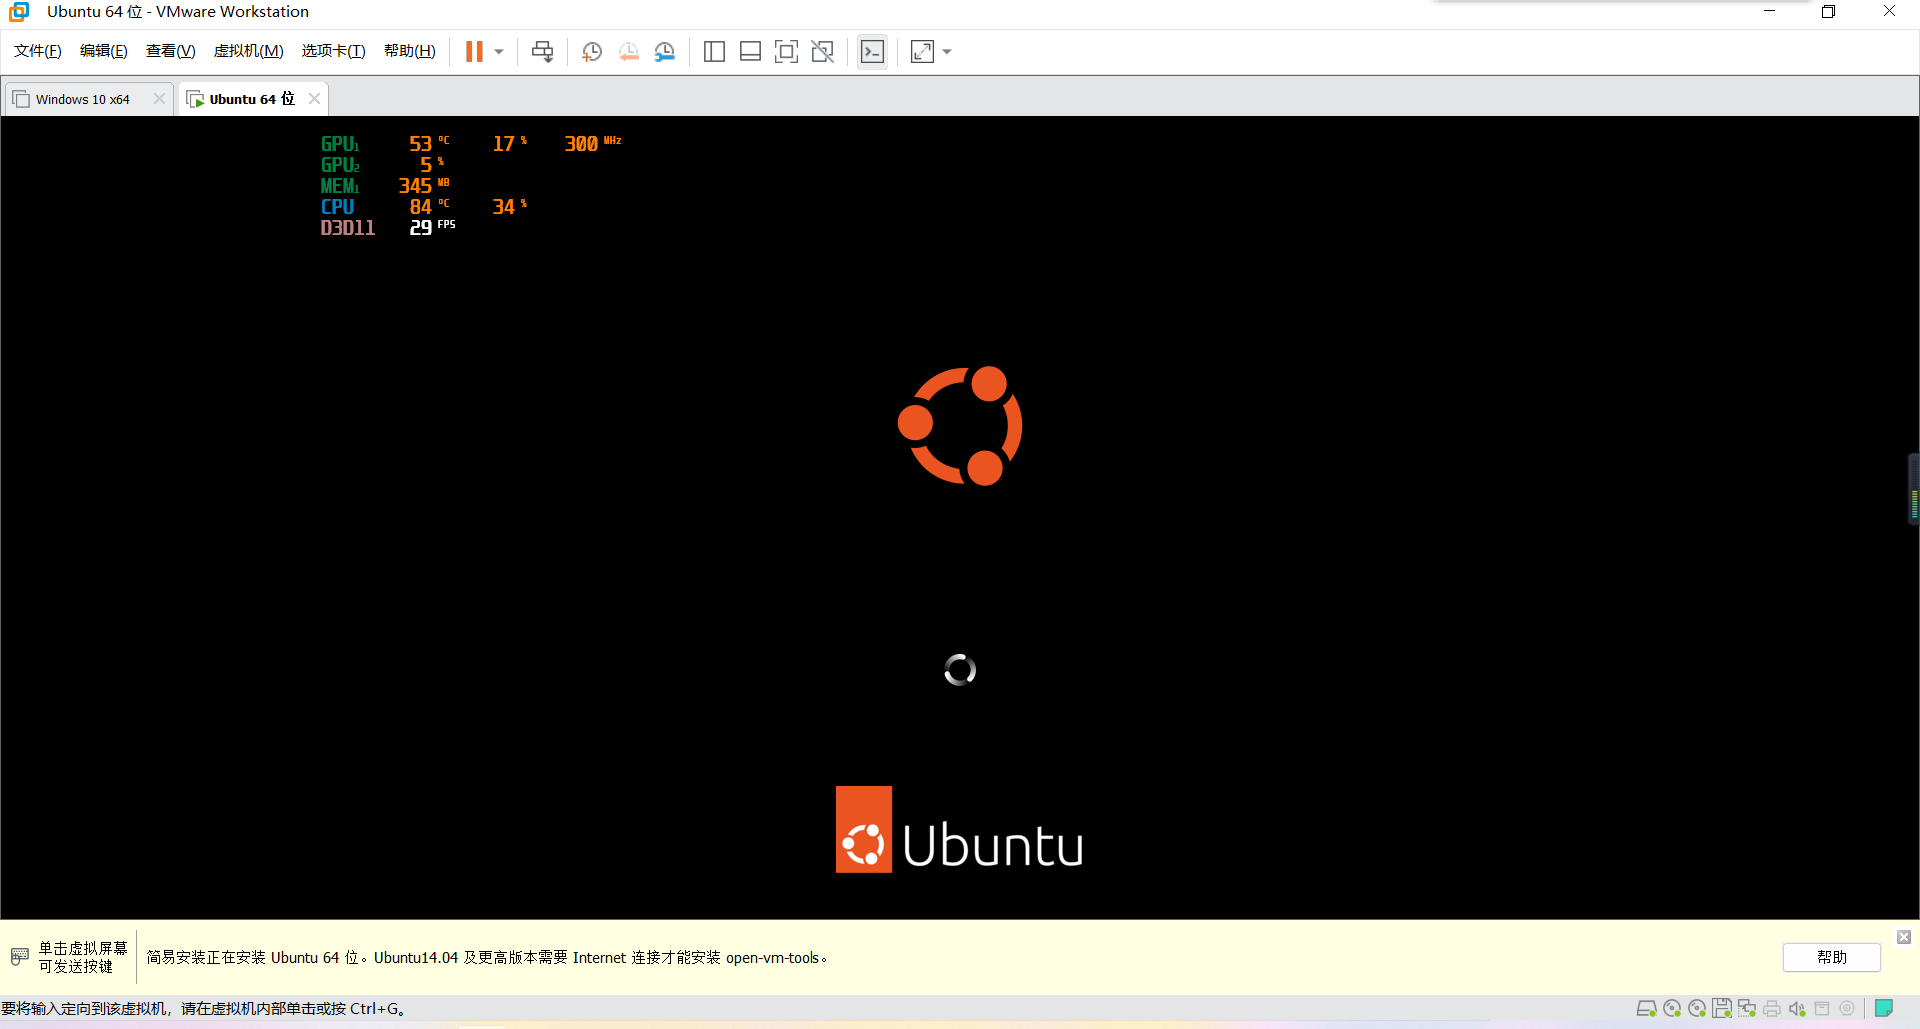
Task: Open the message log note icon
Action: (x=1884, y=1008)
